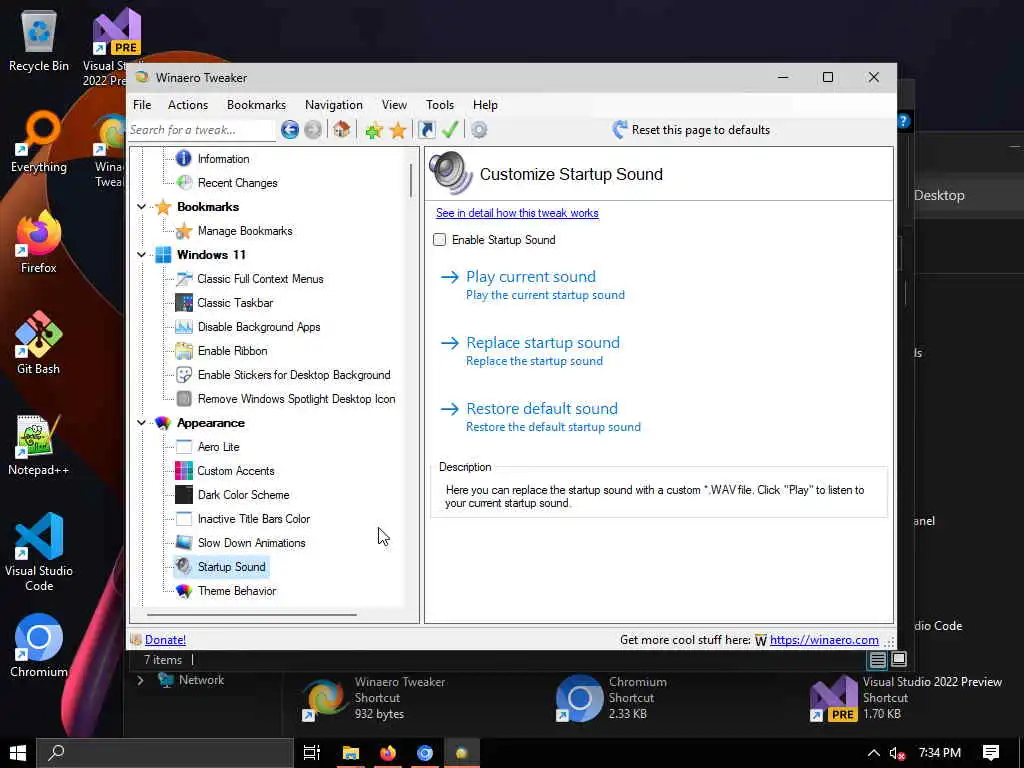Viewport: 1024px width, 768px height.
Task: Add a bookmark with green plus star icon
Action: coord(374,130)
